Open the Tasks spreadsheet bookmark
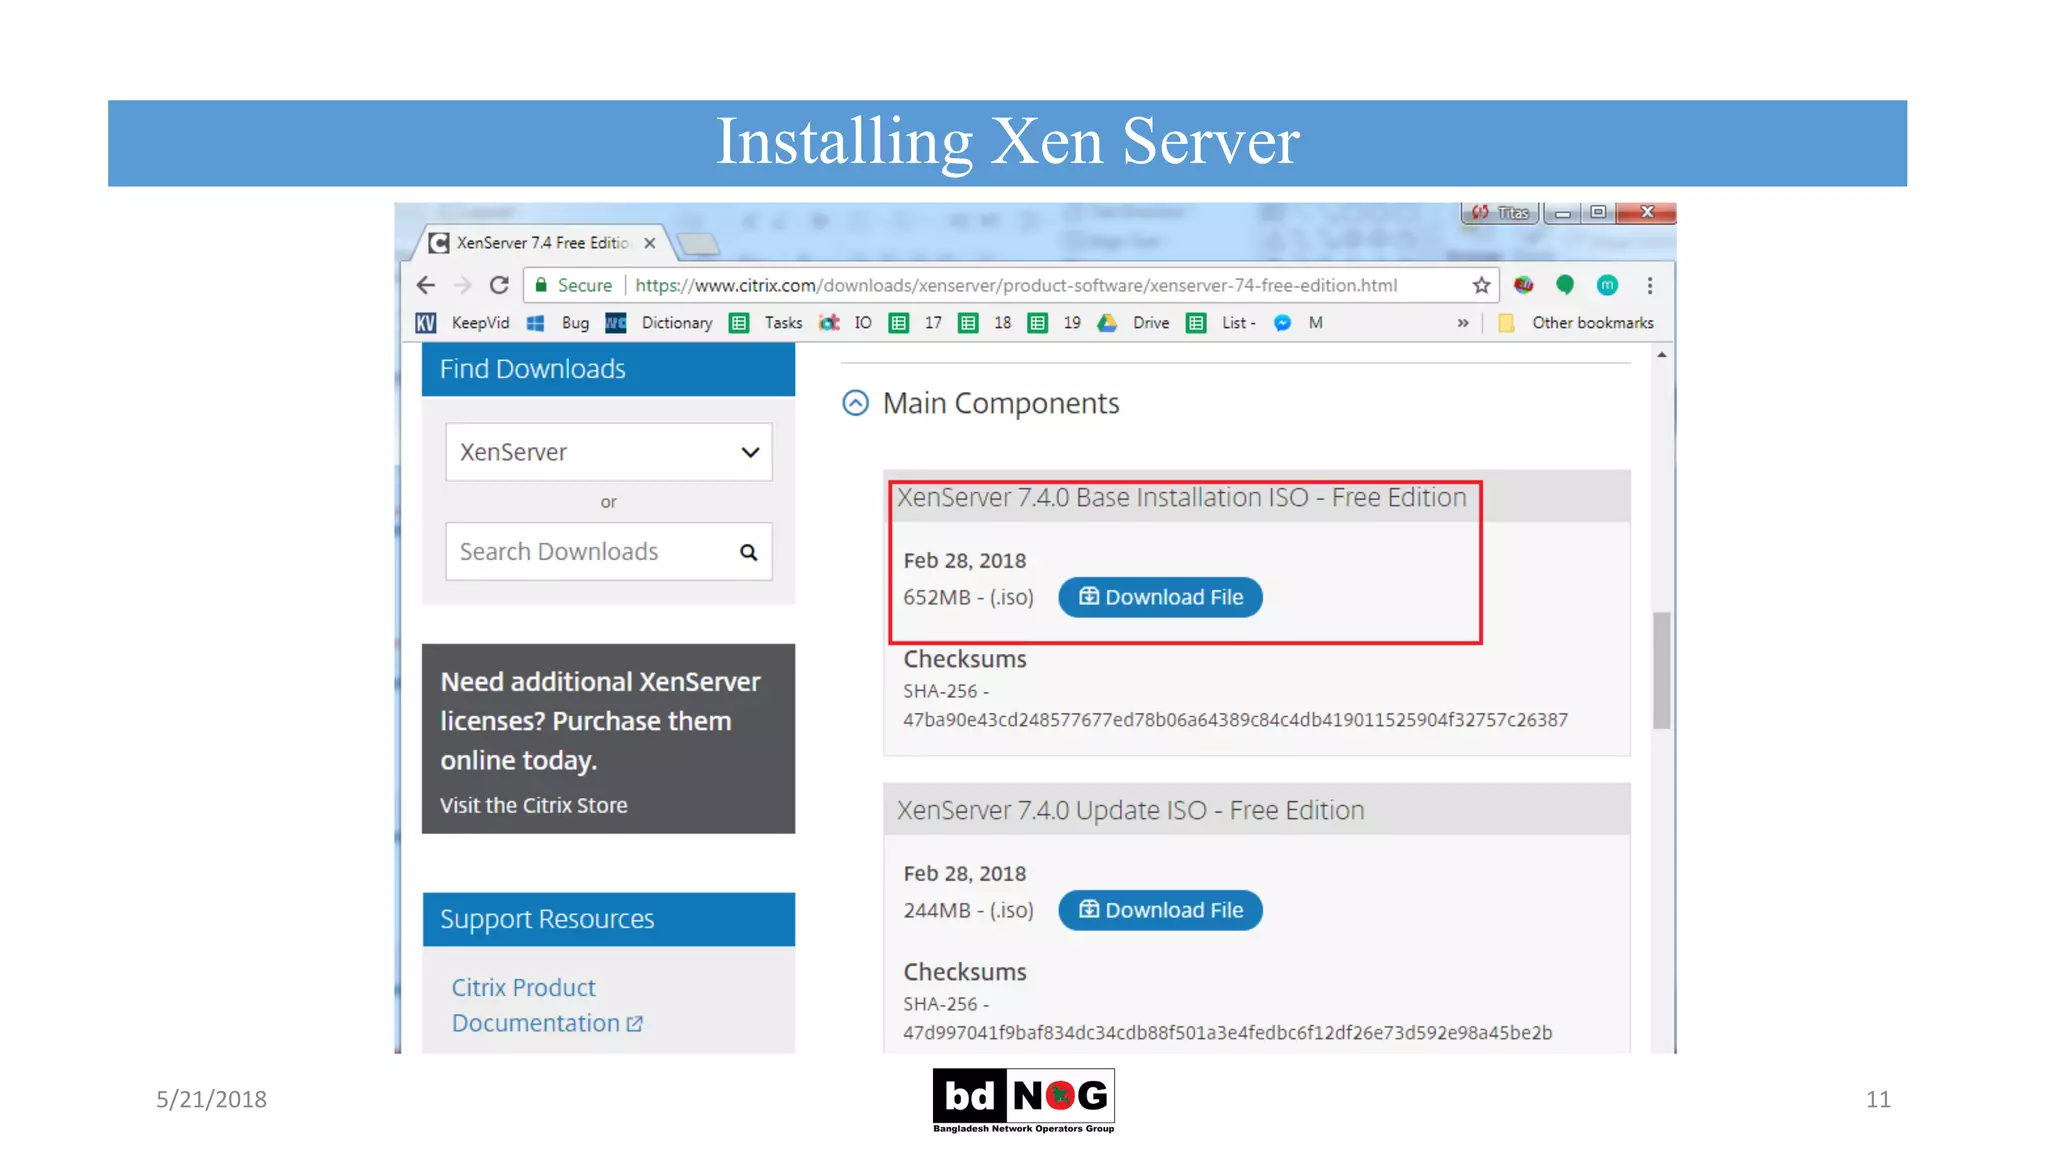The width and height of the screenshot is (2048, 1152). point(766,323)
